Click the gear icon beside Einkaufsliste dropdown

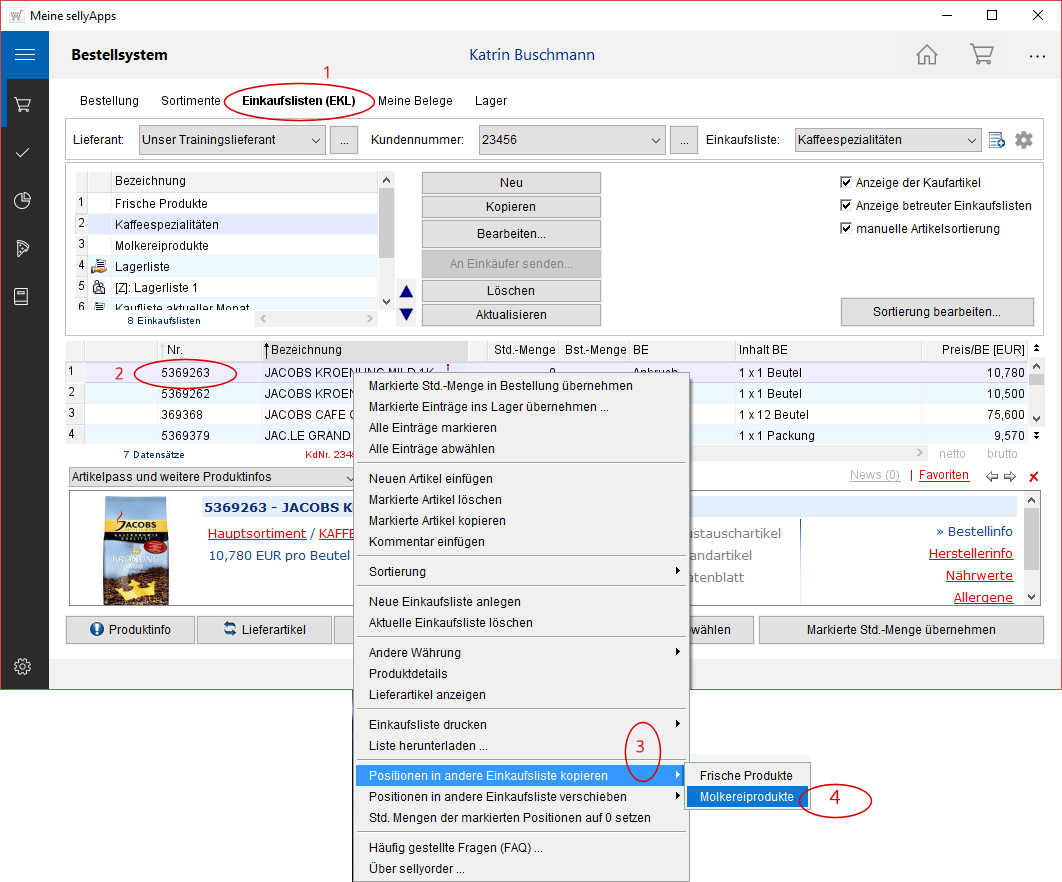pyautogui.click(x=1023, y=140)
